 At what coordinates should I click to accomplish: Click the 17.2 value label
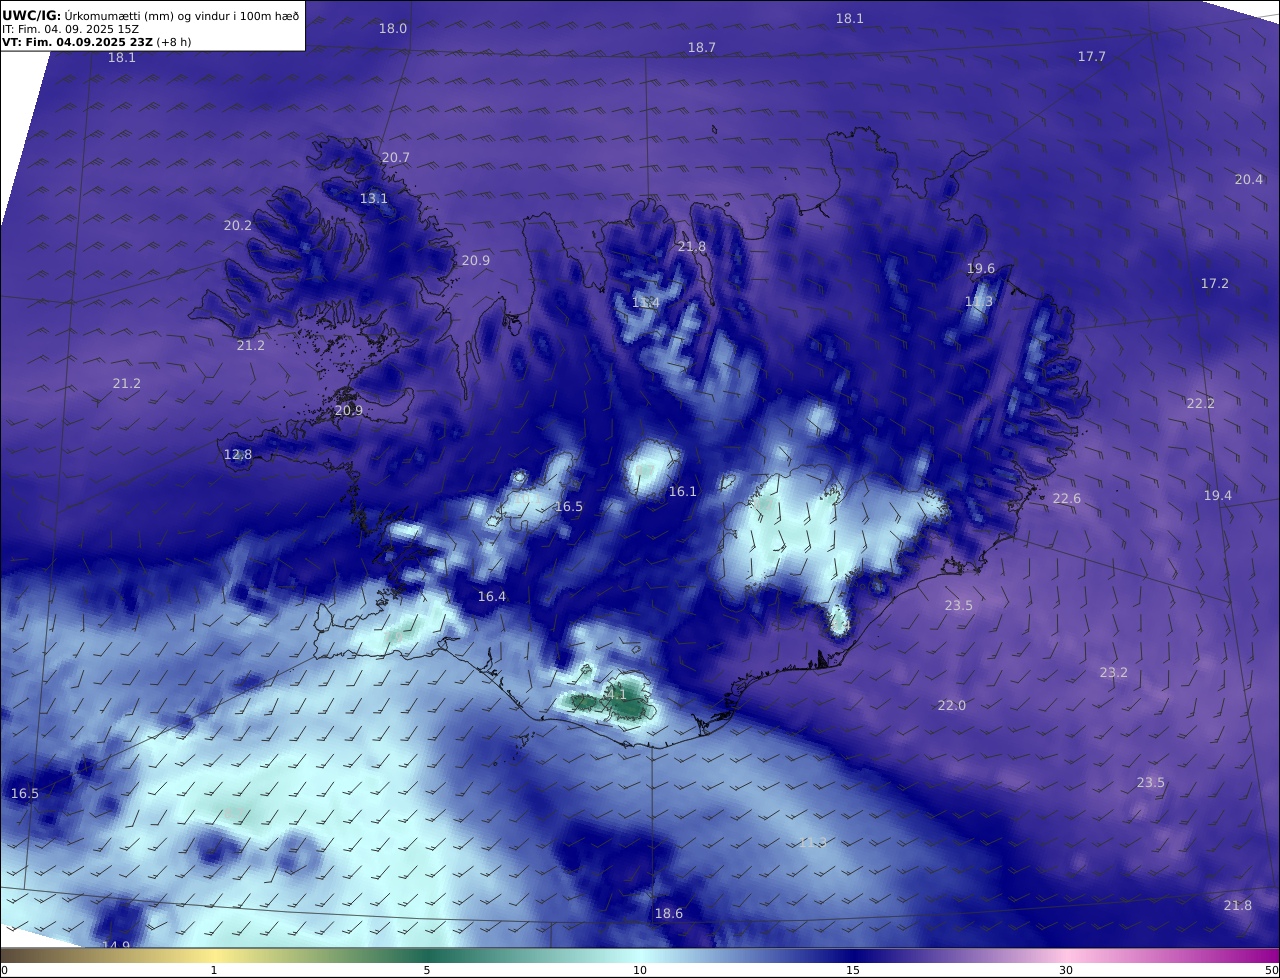[x=1215, y=283]
